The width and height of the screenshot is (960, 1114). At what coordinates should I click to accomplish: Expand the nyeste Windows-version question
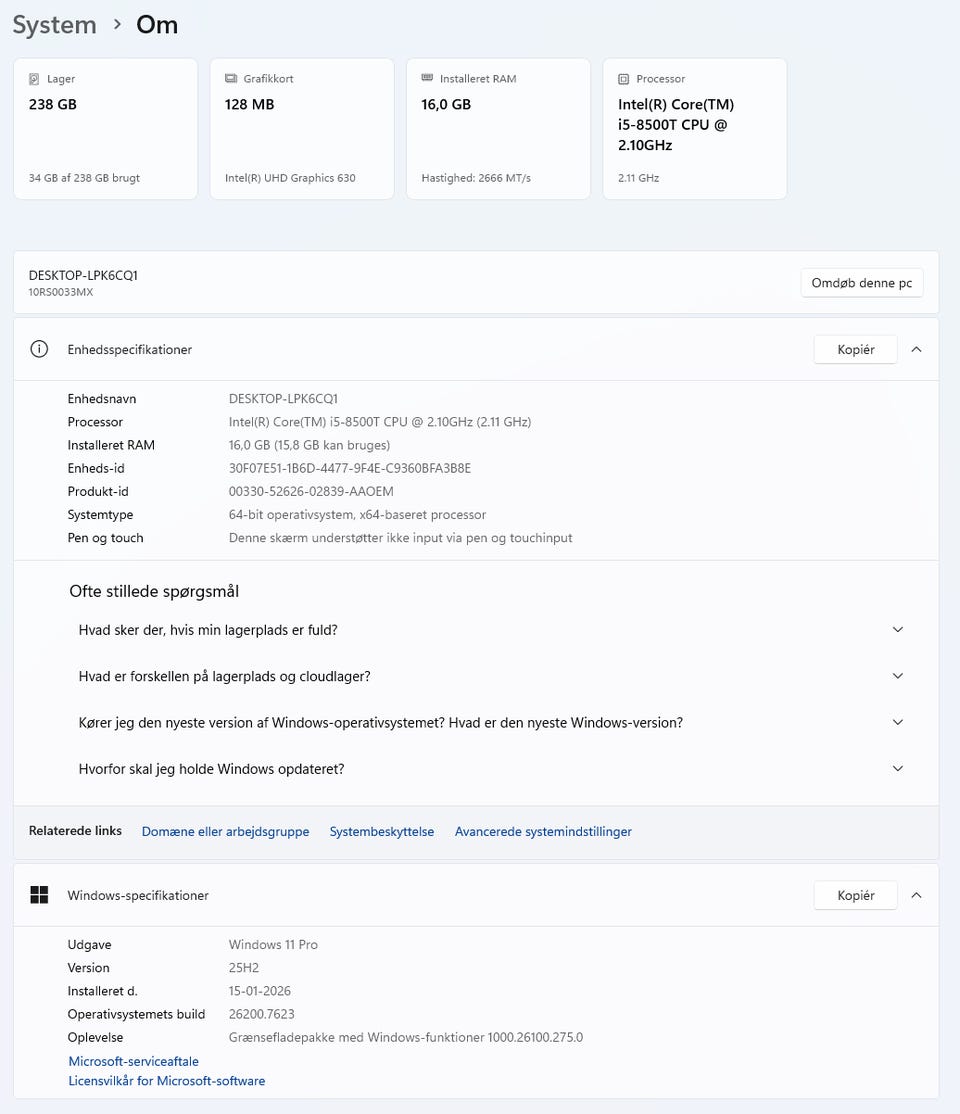[897, 722]
